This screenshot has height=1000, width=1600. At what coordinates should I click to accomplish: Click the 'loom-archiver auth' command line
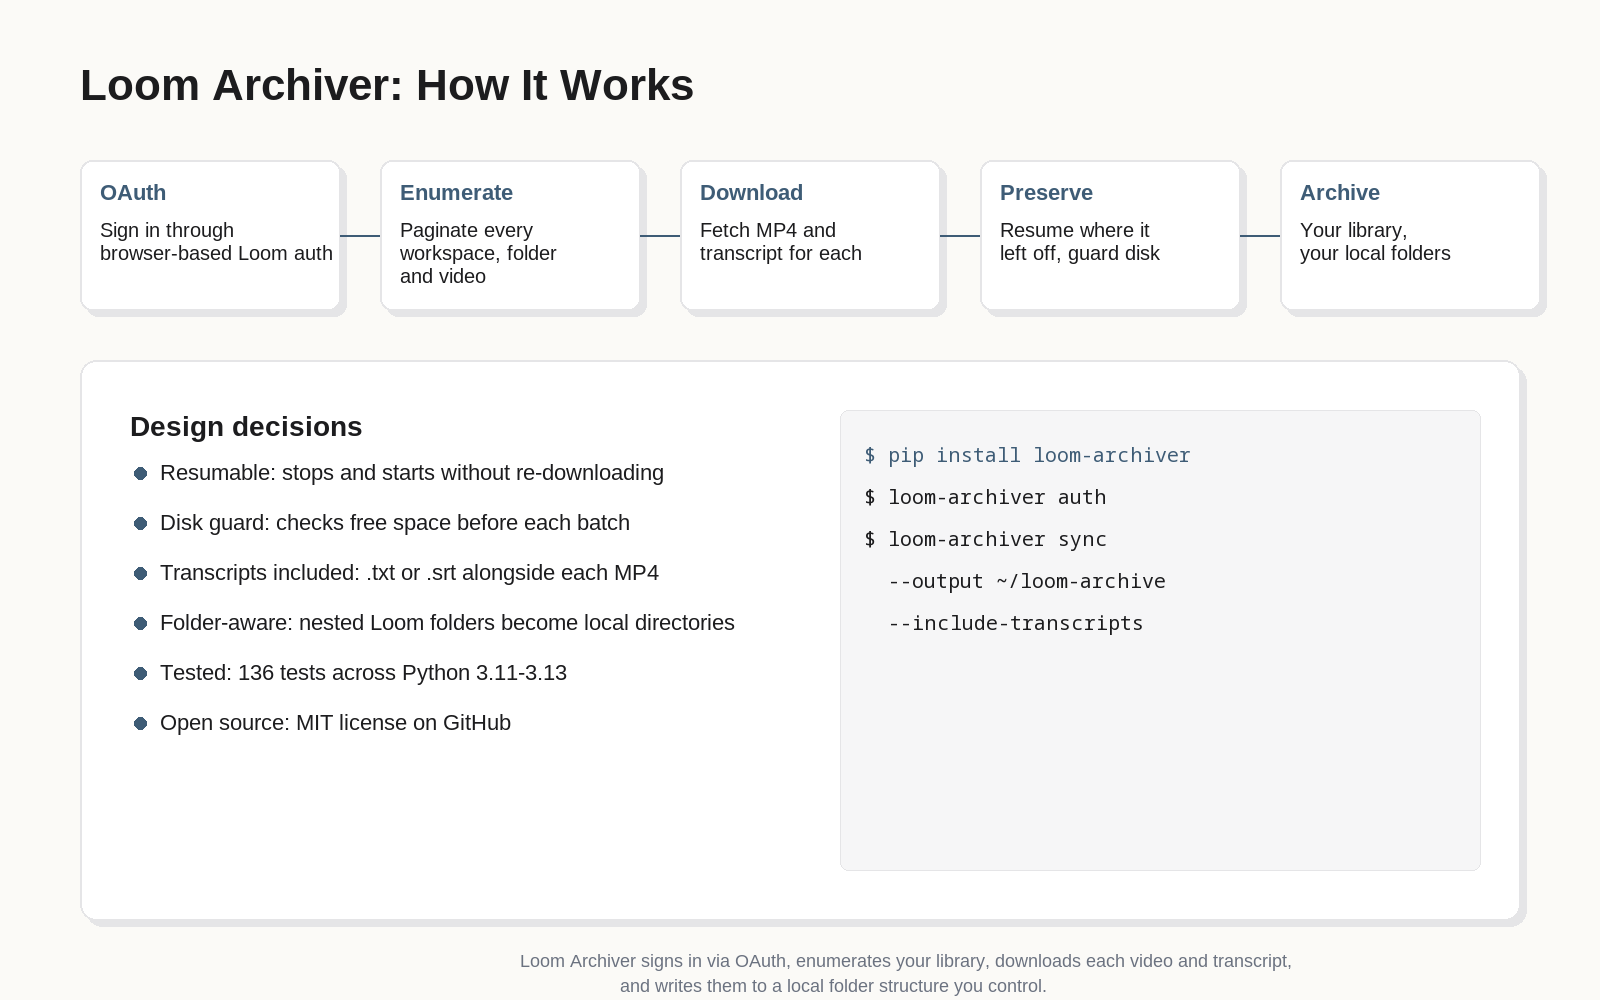pos(986,497)
